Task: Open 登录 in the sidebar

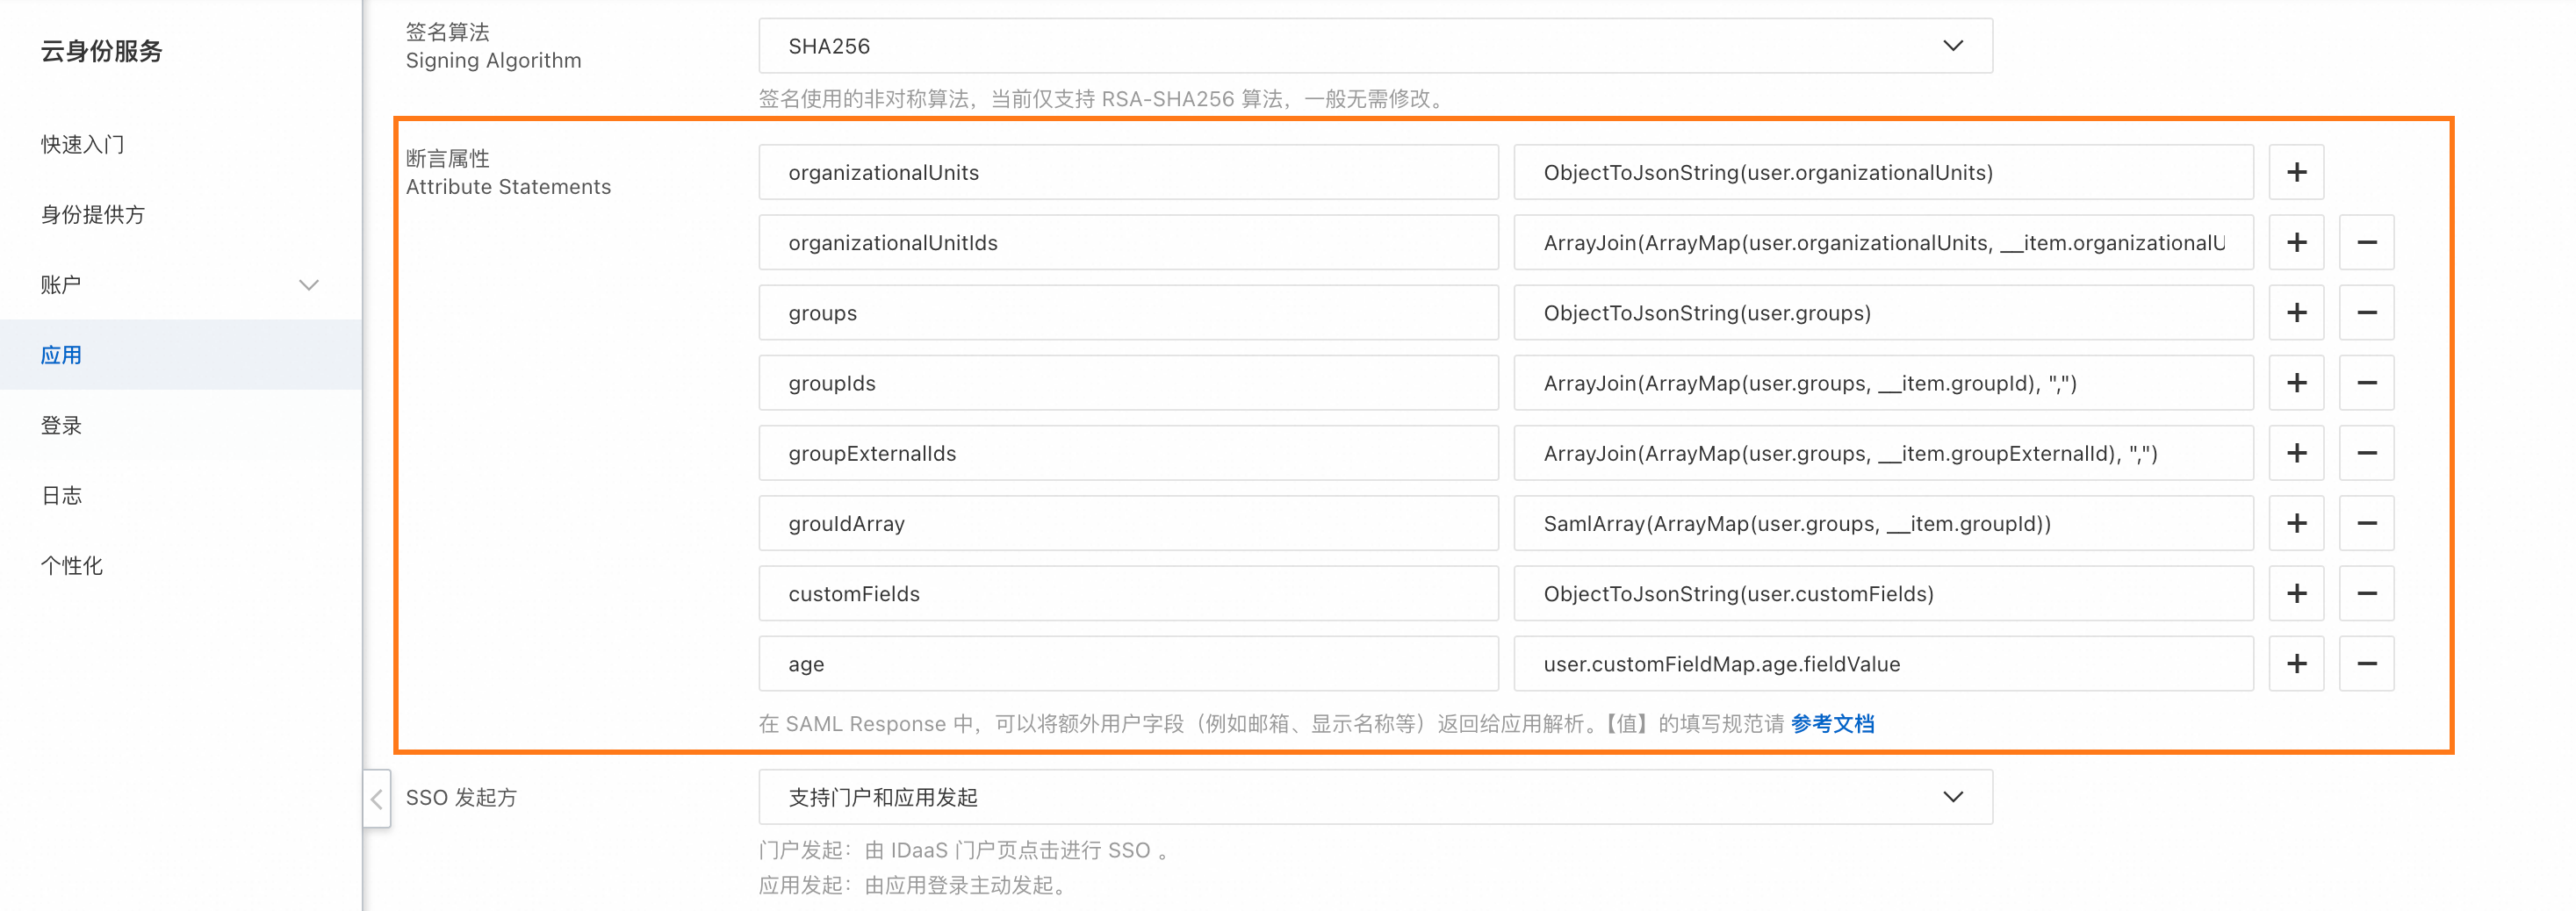Action: pos(181,425)
